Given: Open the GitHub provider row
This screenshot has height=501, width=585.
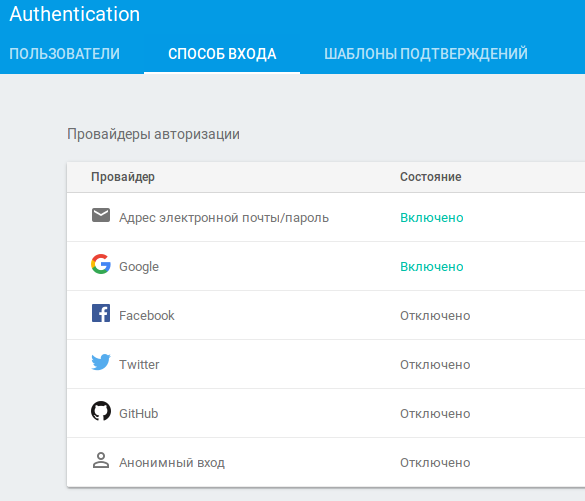Looking at the screenshot, I should 326,413.
